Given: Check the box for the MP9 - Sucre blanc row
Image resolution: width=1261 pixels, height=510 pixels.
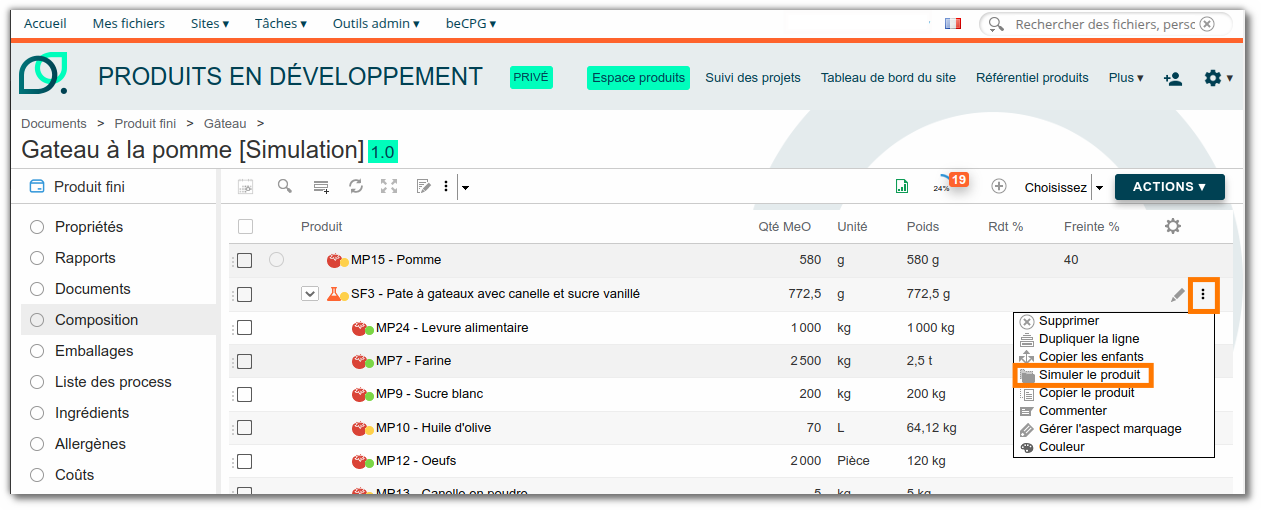Looking at the screenshot, I should (244, 394).
